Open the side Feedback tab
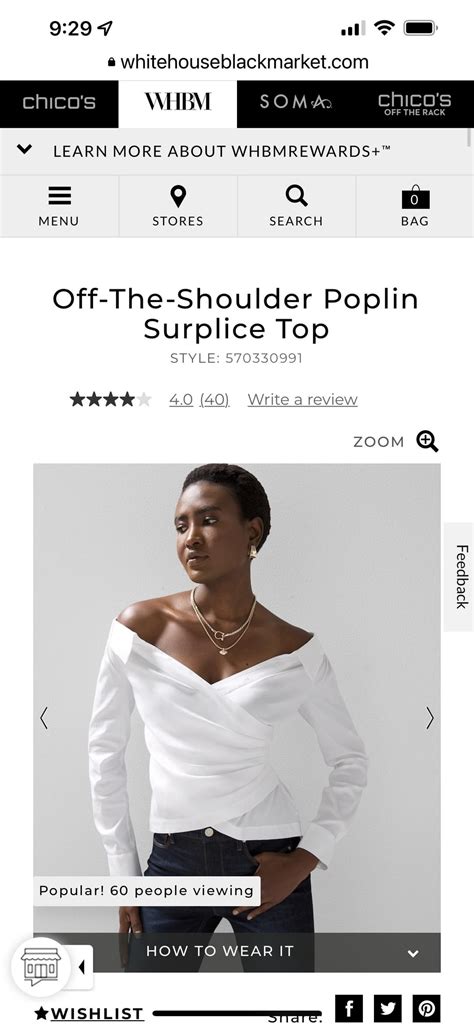 [x=460, y=577]
